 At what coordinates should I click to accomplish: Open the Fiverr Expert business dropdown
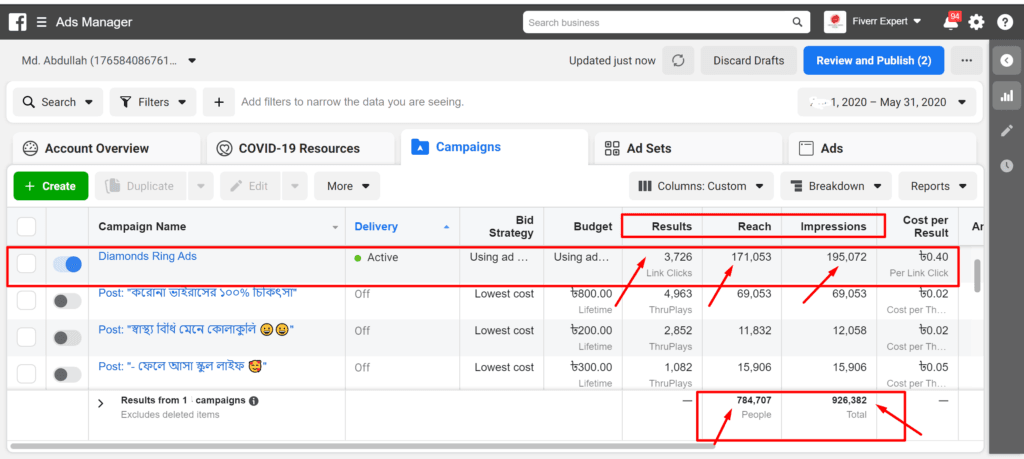point(886,22)
